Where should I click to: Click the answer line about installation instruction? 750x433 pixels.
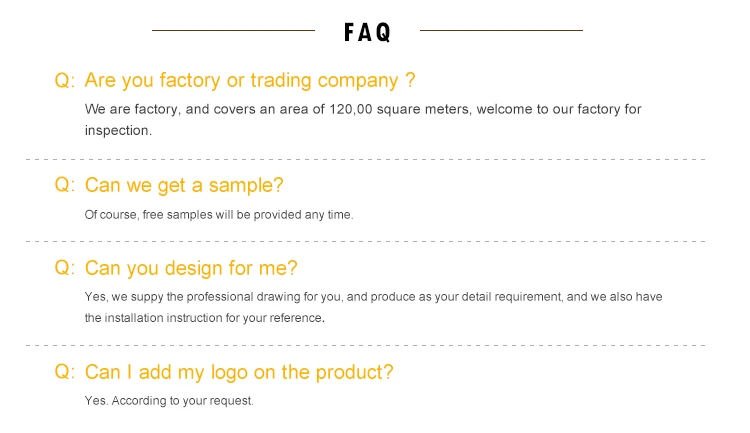204,318
